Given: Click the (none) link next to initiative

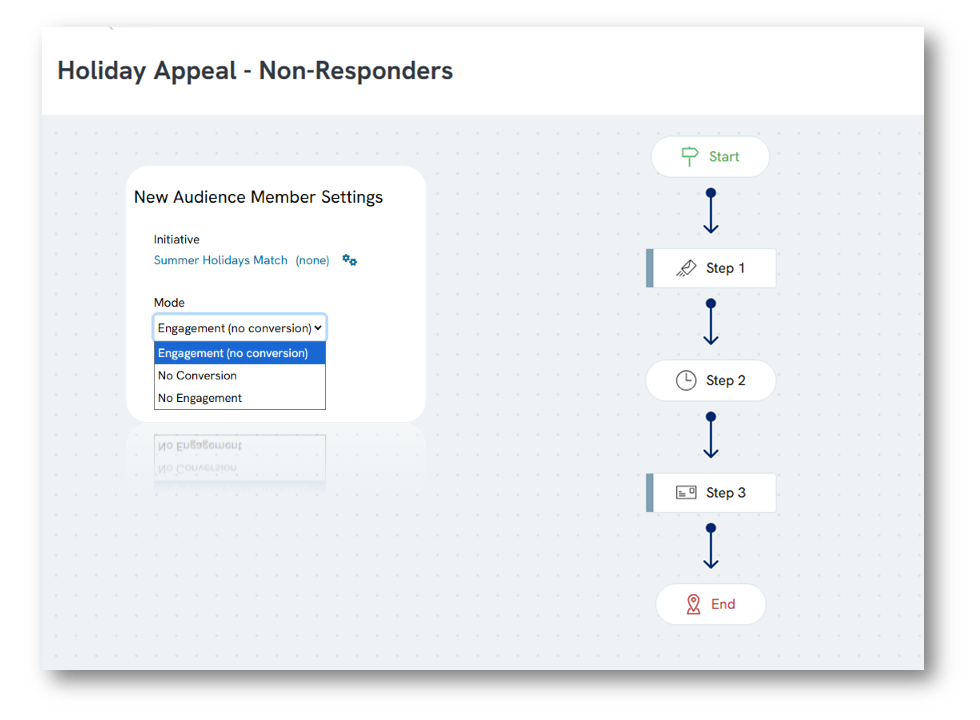Looking at the screenshot, I should click(312, 260).
